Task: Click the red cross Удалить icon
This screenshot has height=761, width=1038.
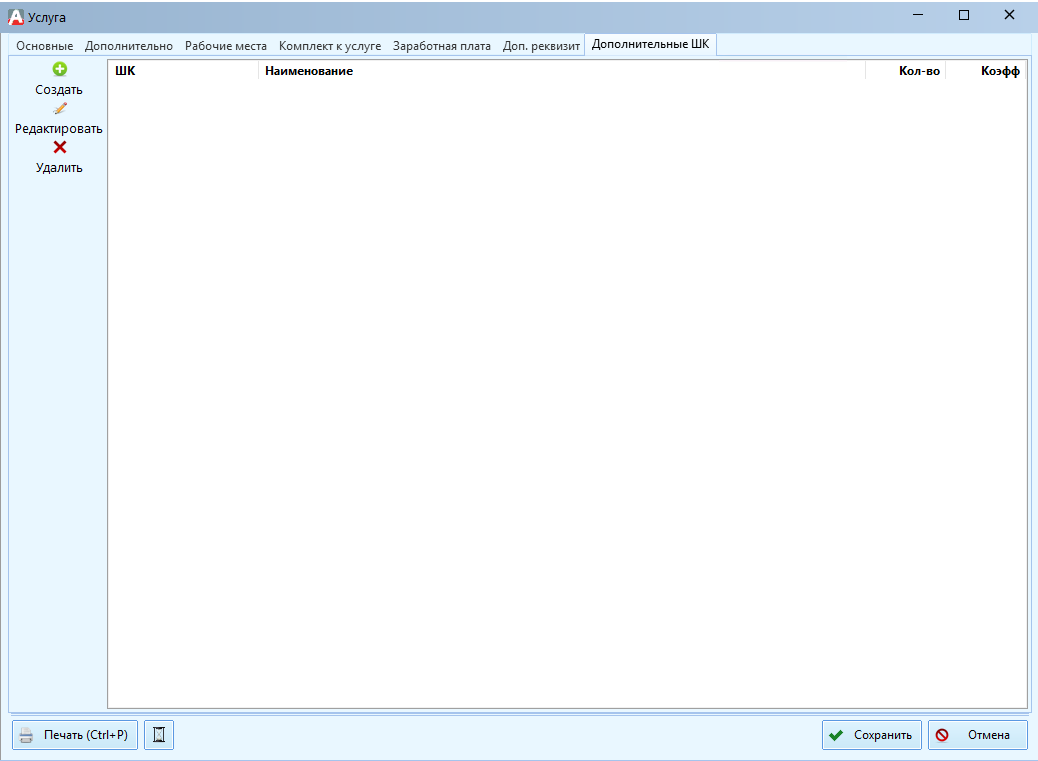Action: point(60,147)
